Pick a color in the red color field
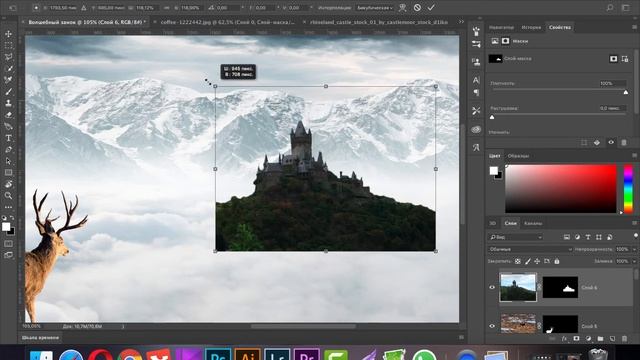 click(x=561, y=189)
